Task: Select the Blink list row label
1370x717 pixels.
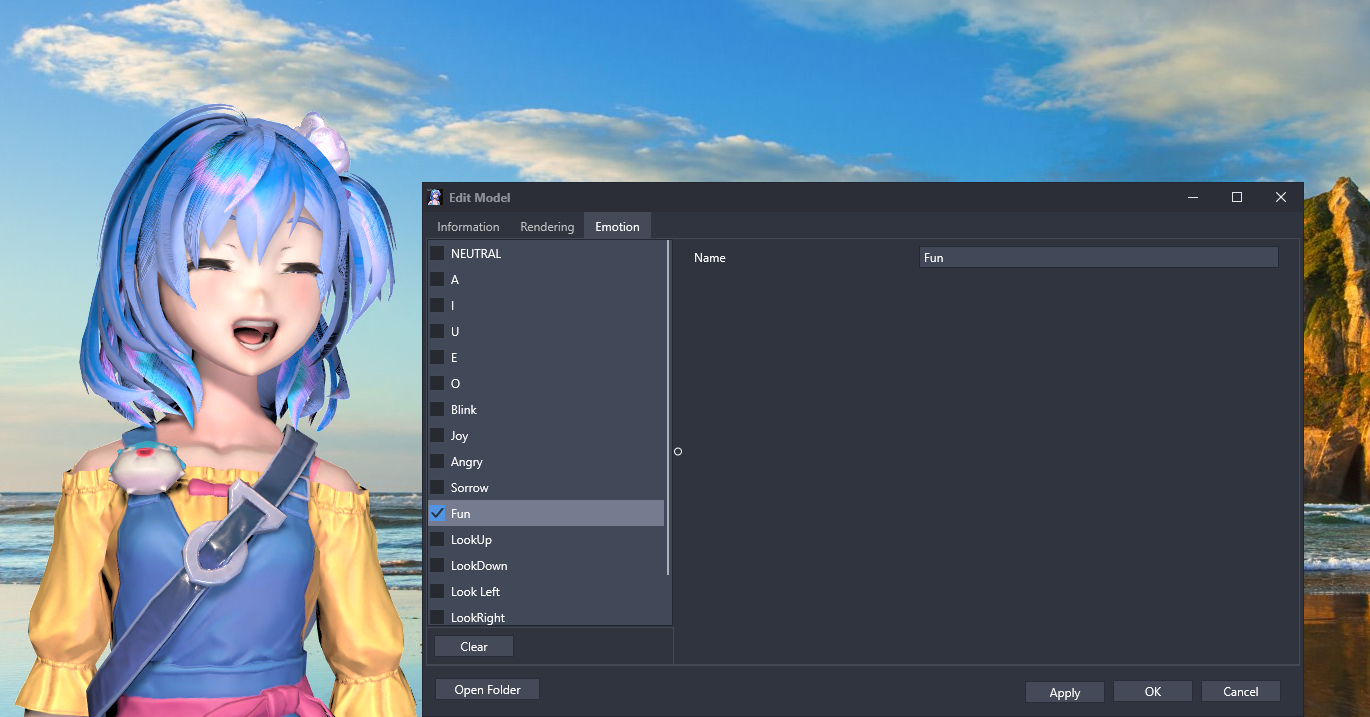Action: pyautogui.click(x=464, y=410)
